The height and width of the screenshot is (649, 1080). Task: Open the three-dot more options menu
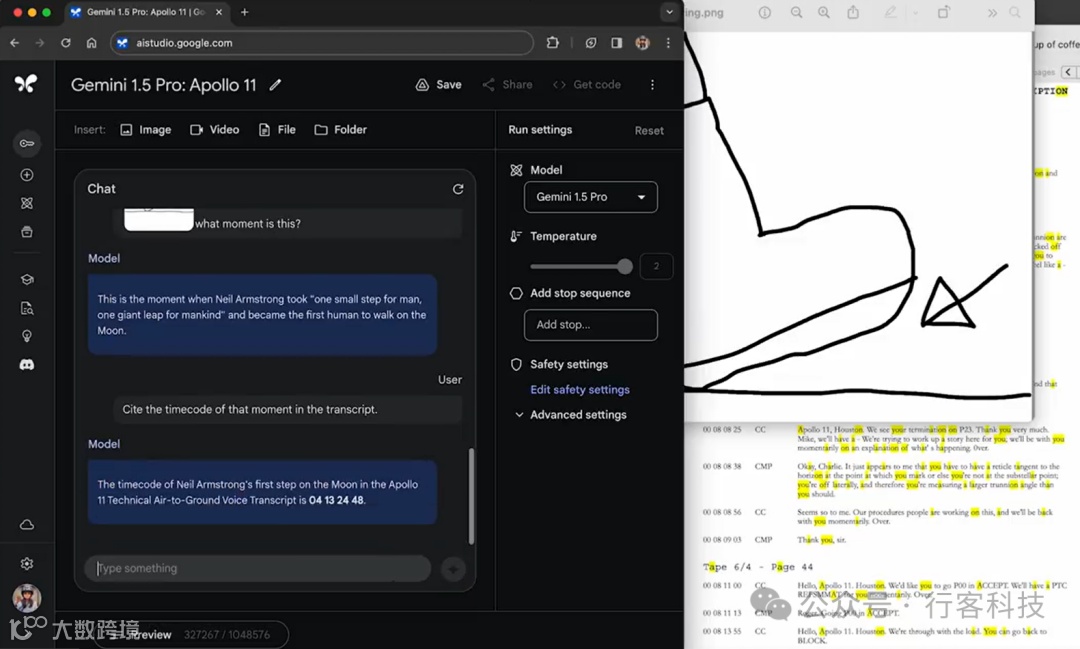[x=652, y=85]
